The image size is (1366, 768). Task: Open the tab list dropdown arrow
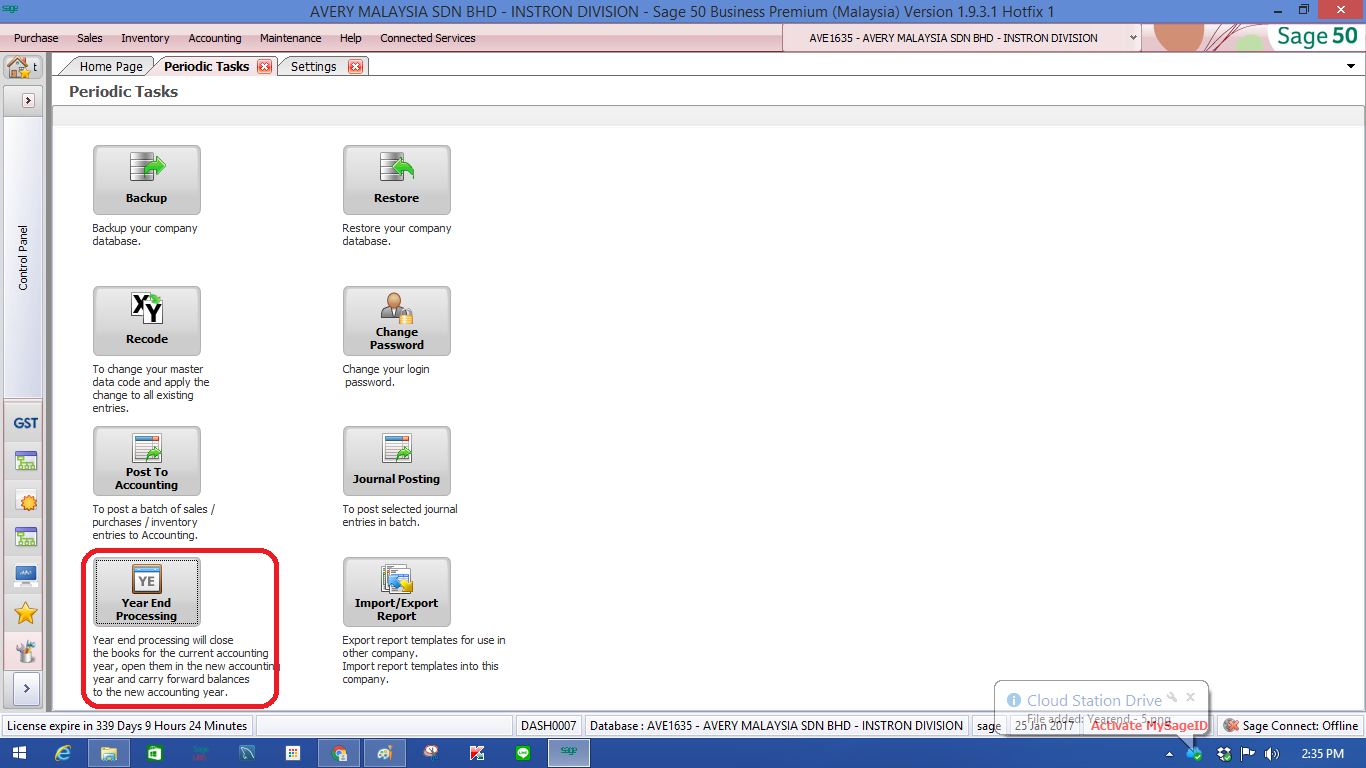point(1352,66)
